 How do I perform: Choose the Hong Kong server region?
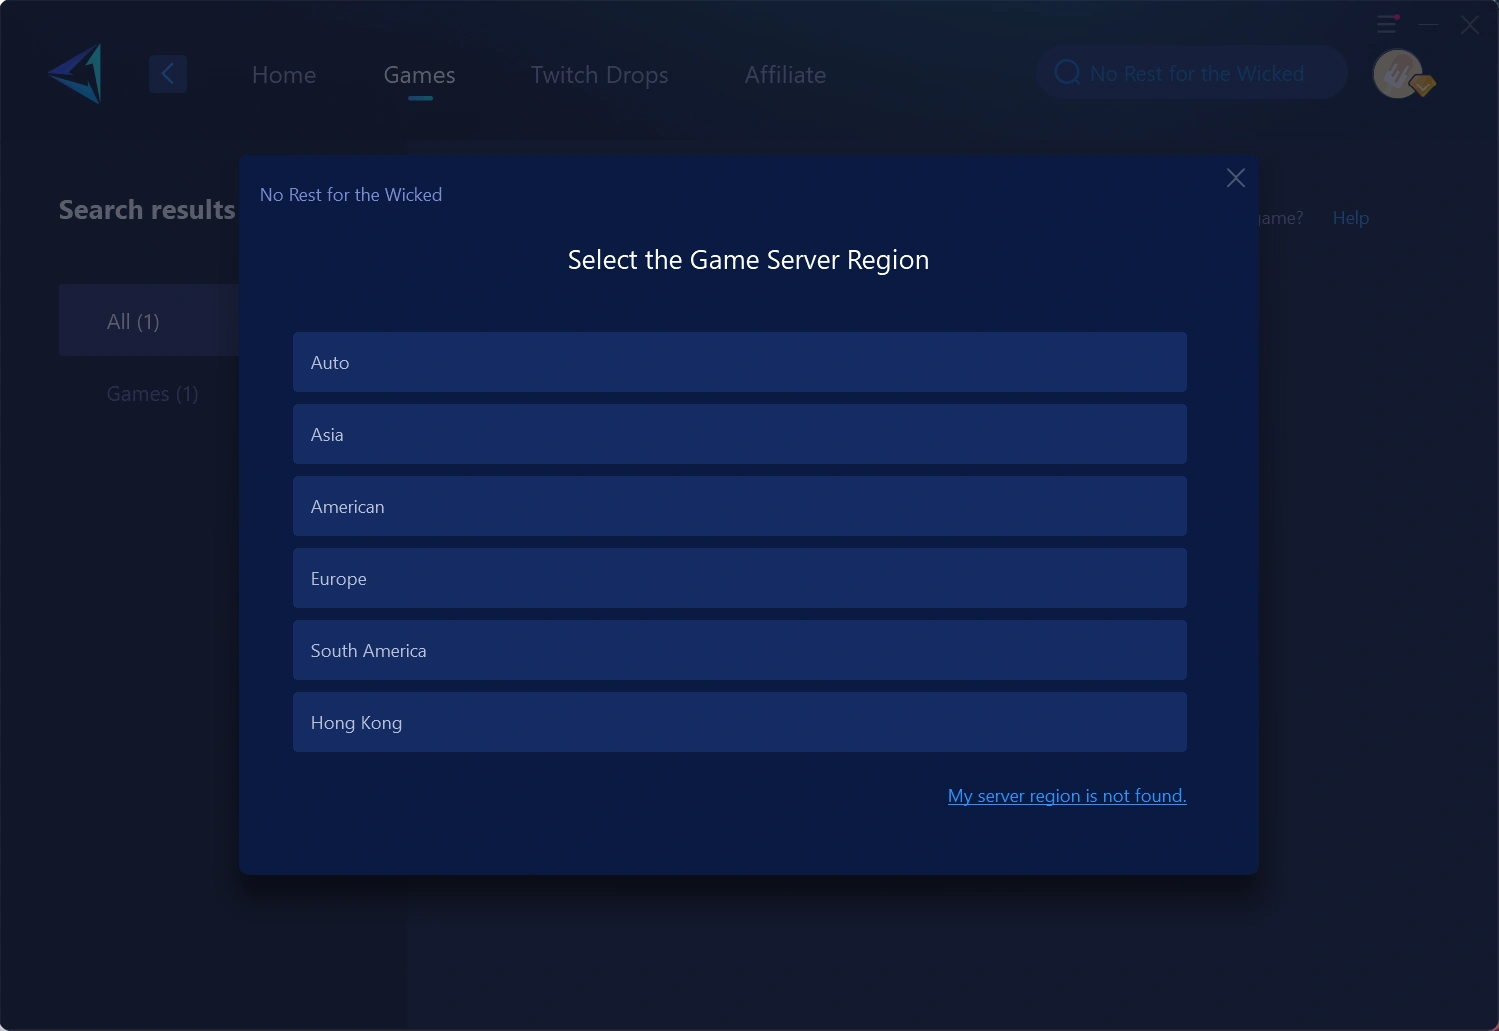pos(739,722)
